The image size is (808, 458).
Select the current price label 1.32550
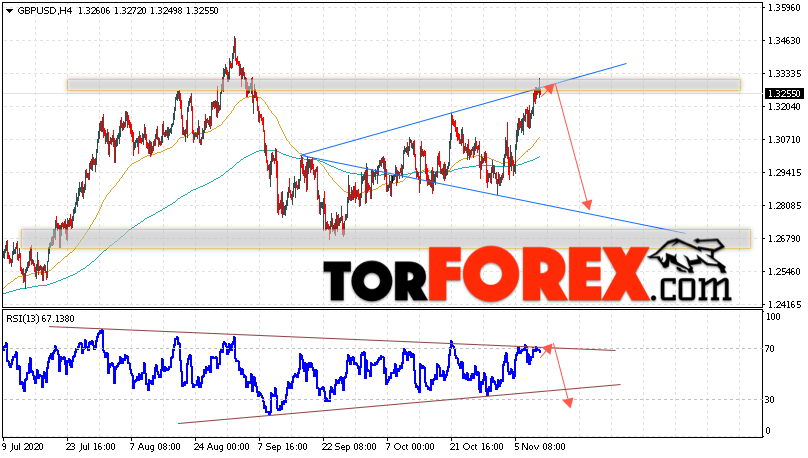click(x=783, y=93)
